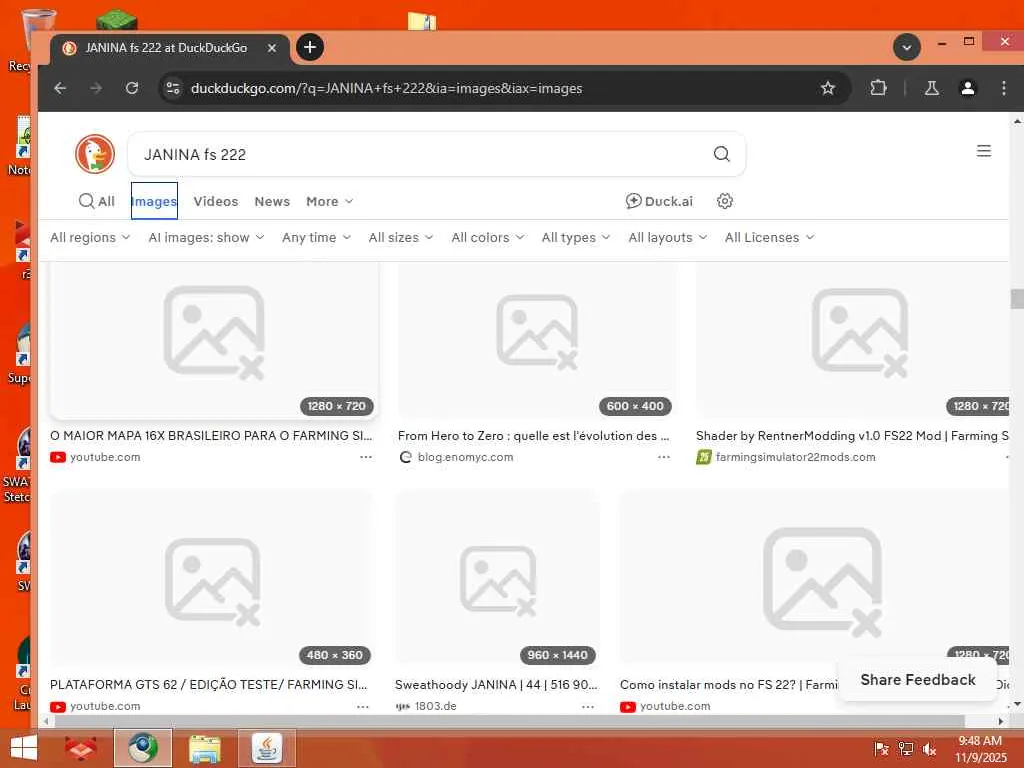1024x768 pixels.
Task: Open more options for the From Hero to Zero result
Action: tap(664, 457)
